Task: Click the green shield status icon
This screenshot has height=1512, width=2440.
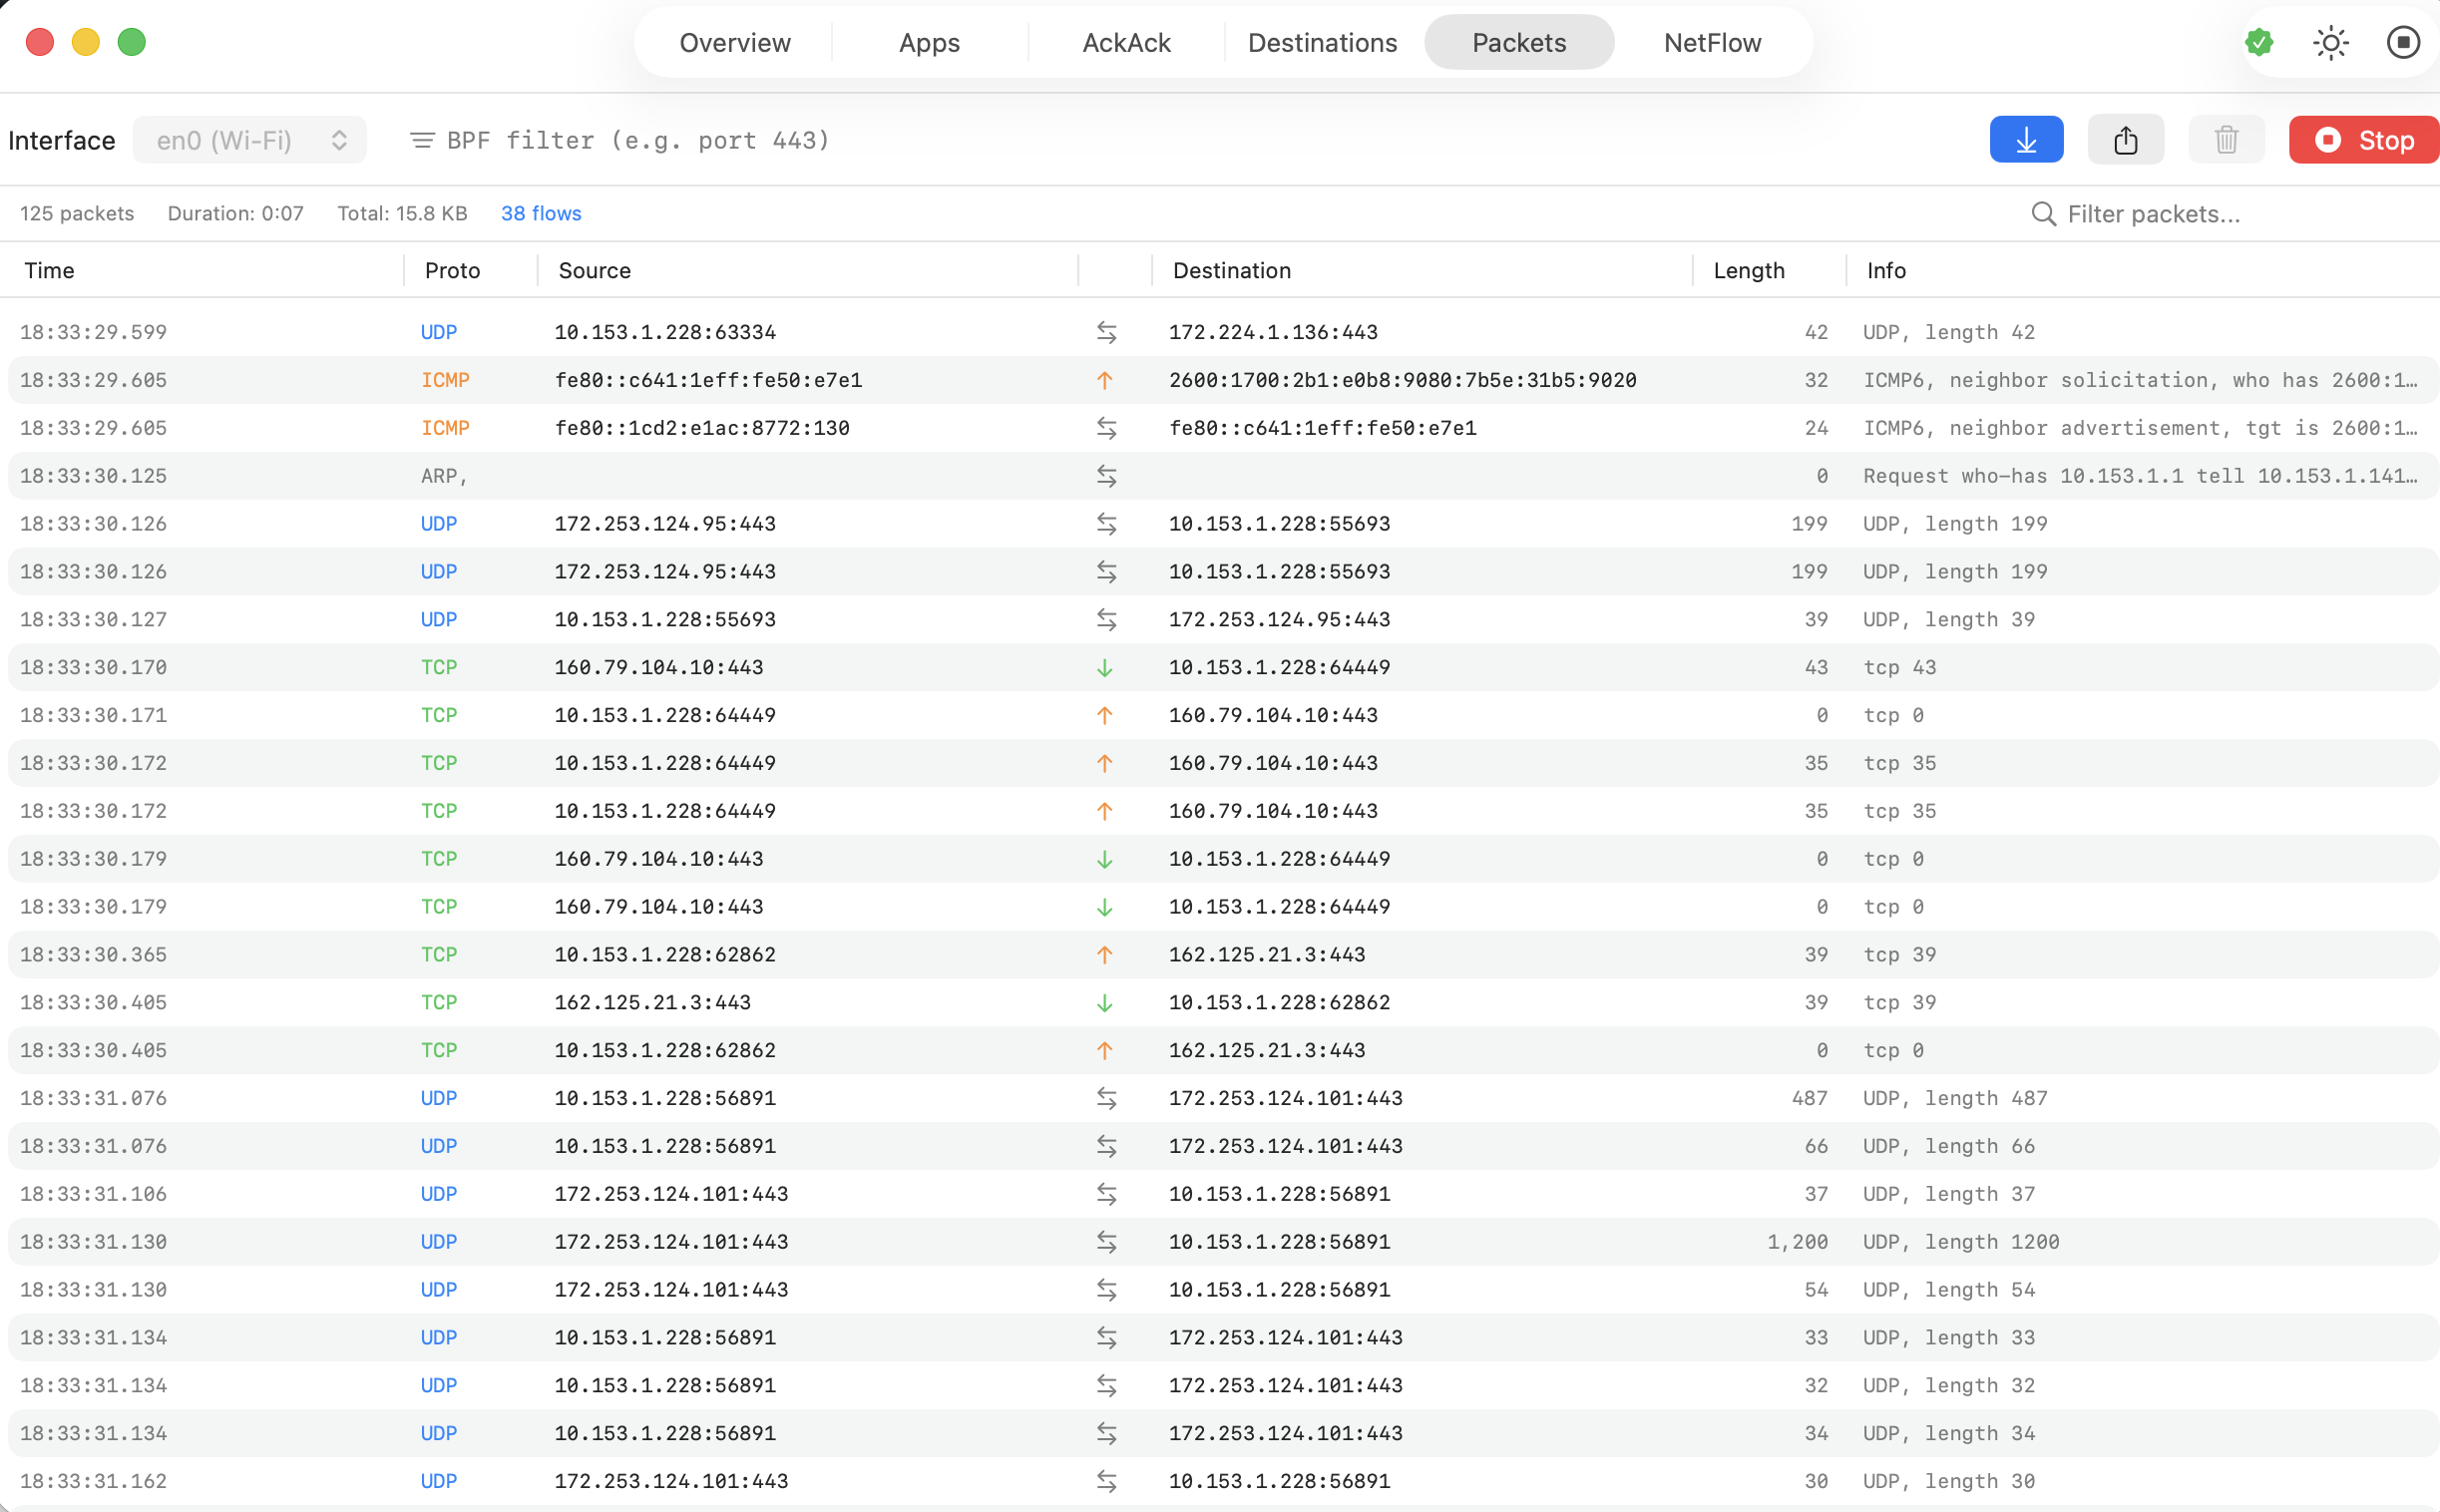Action: tap(2259, 42)
